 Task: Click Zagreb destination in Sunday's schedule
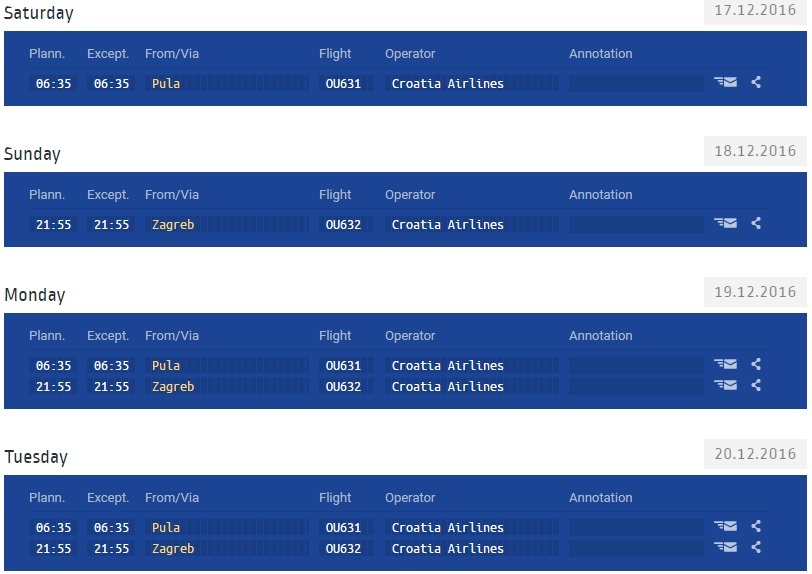173,225
